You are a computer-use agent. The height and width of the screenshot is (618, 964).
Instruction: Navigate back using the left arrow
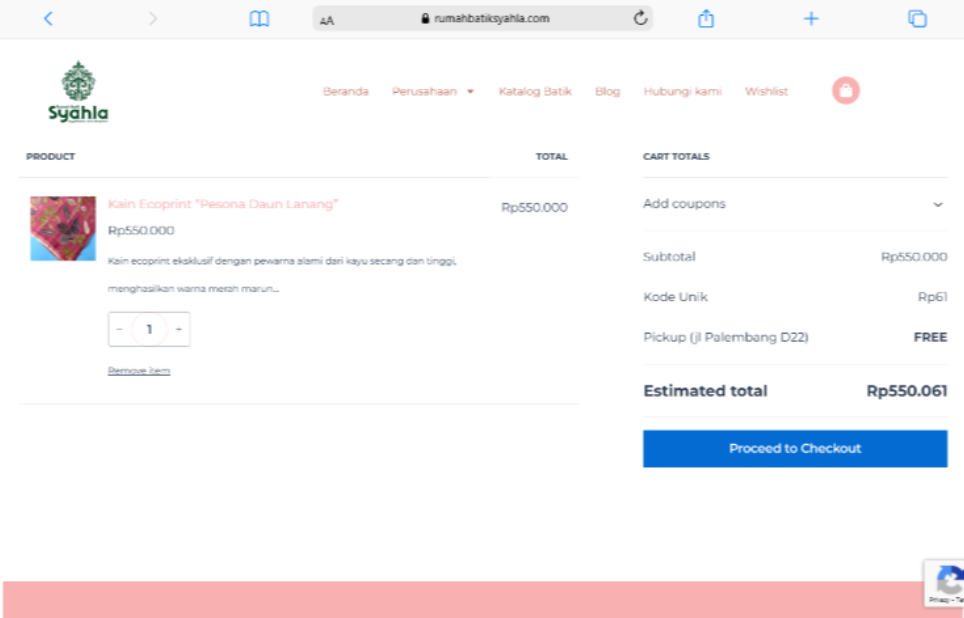click(x=48, y=17)
